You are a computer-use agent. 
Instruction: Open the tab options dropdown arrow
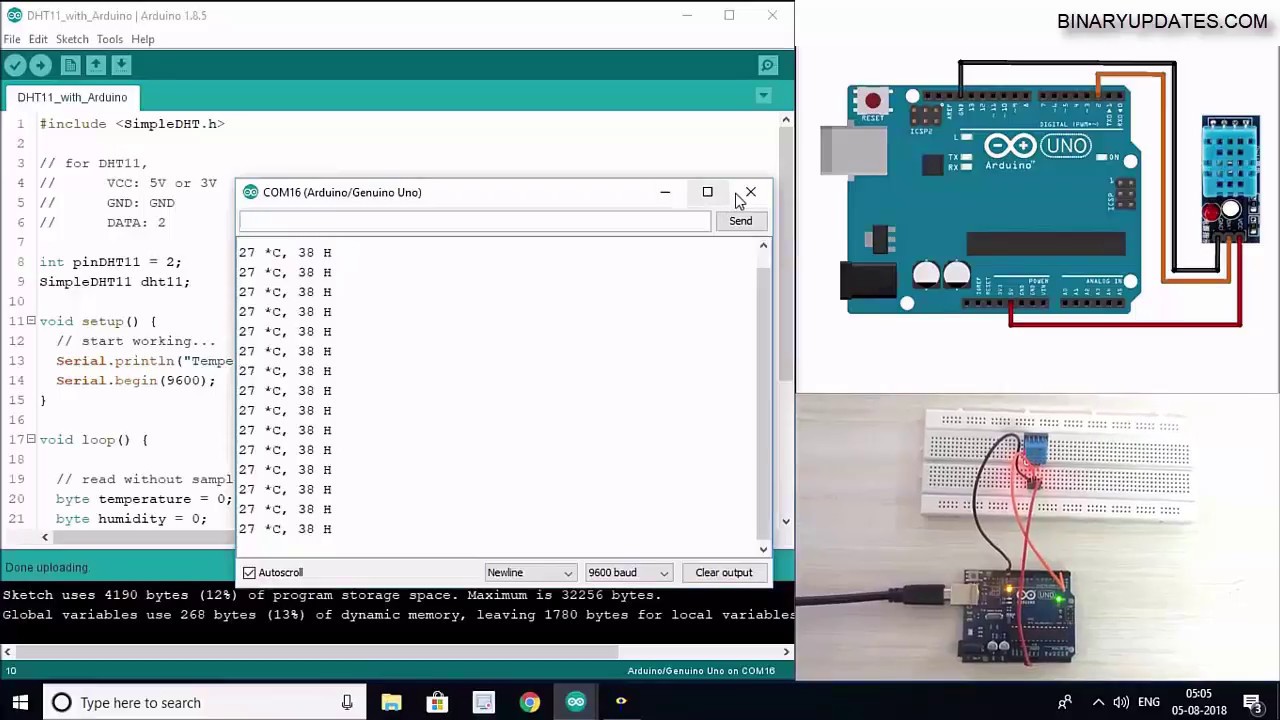click(x=763, y=96)
